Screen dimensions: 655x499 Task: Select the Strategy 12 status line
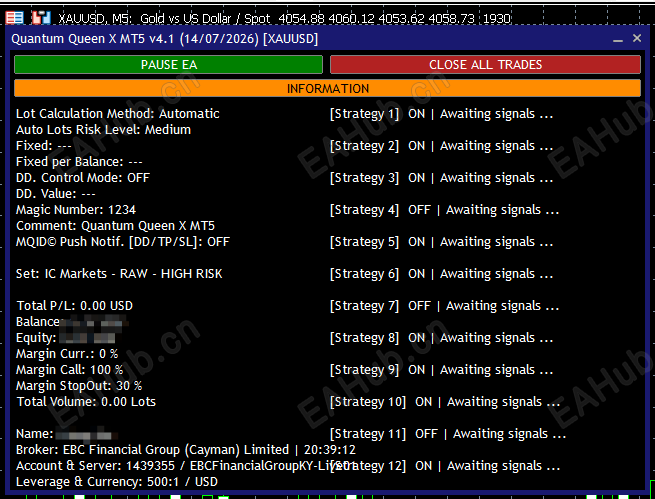tap(445, 466)
